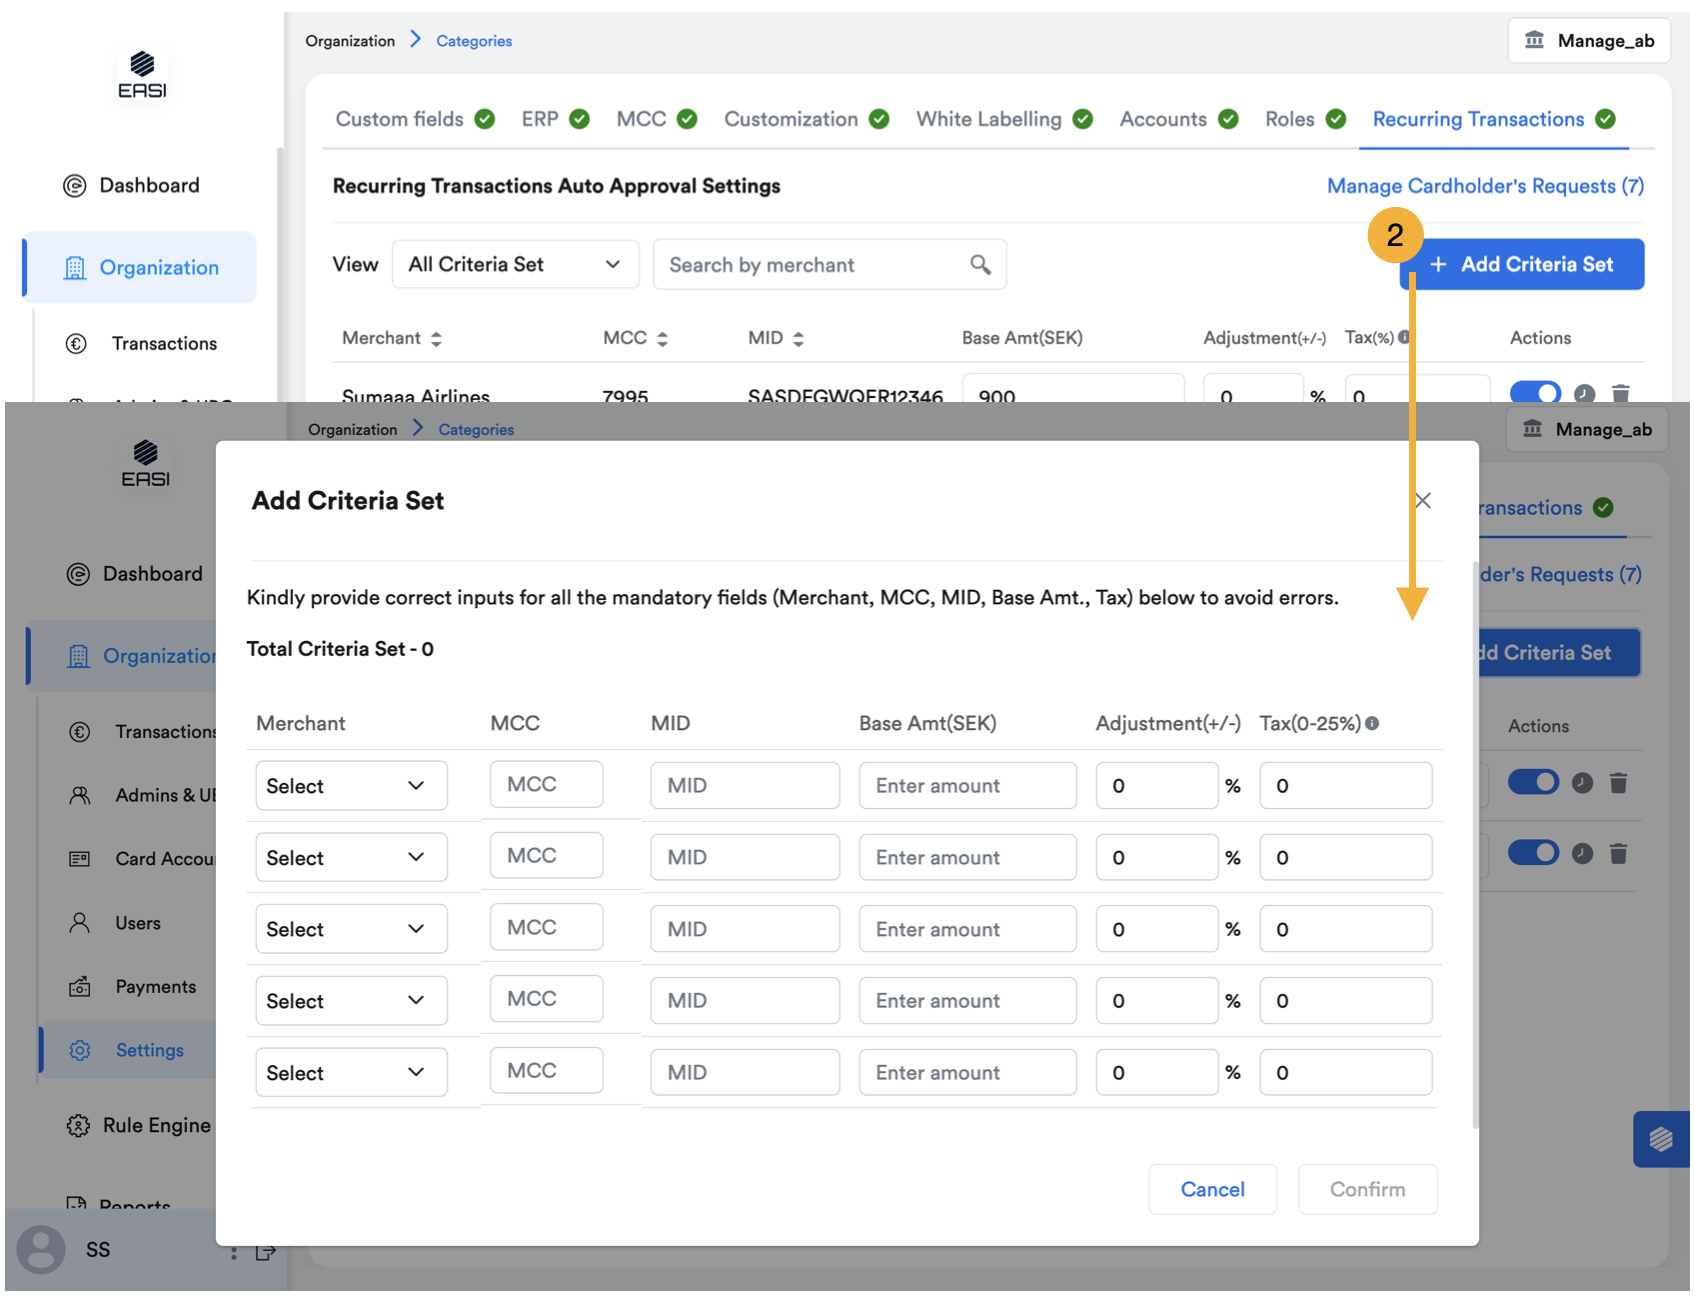Switch to the White Labelling tab
This screenshot has height=1296, width=1694.
click(988, 119)
